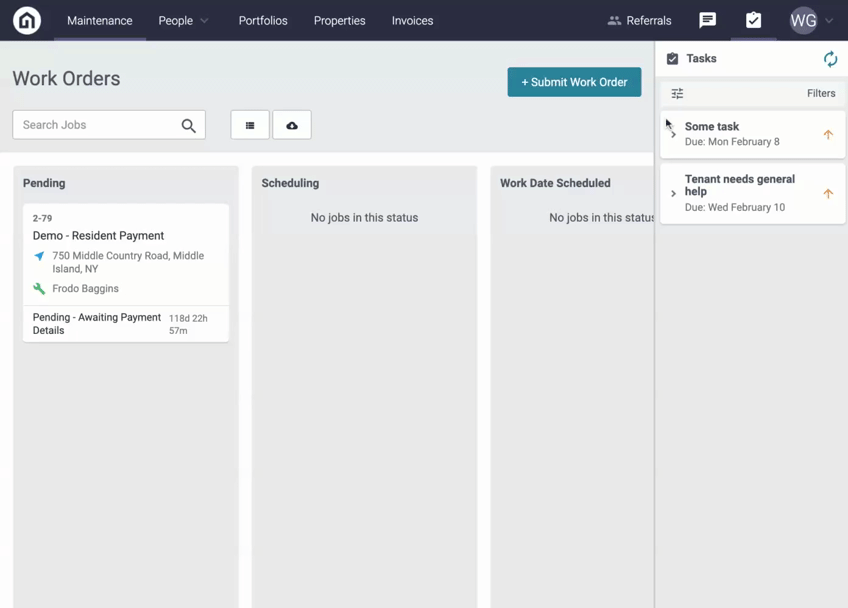Expand the Some task chevron
This screenshot has height=608, width=848.
673,134
